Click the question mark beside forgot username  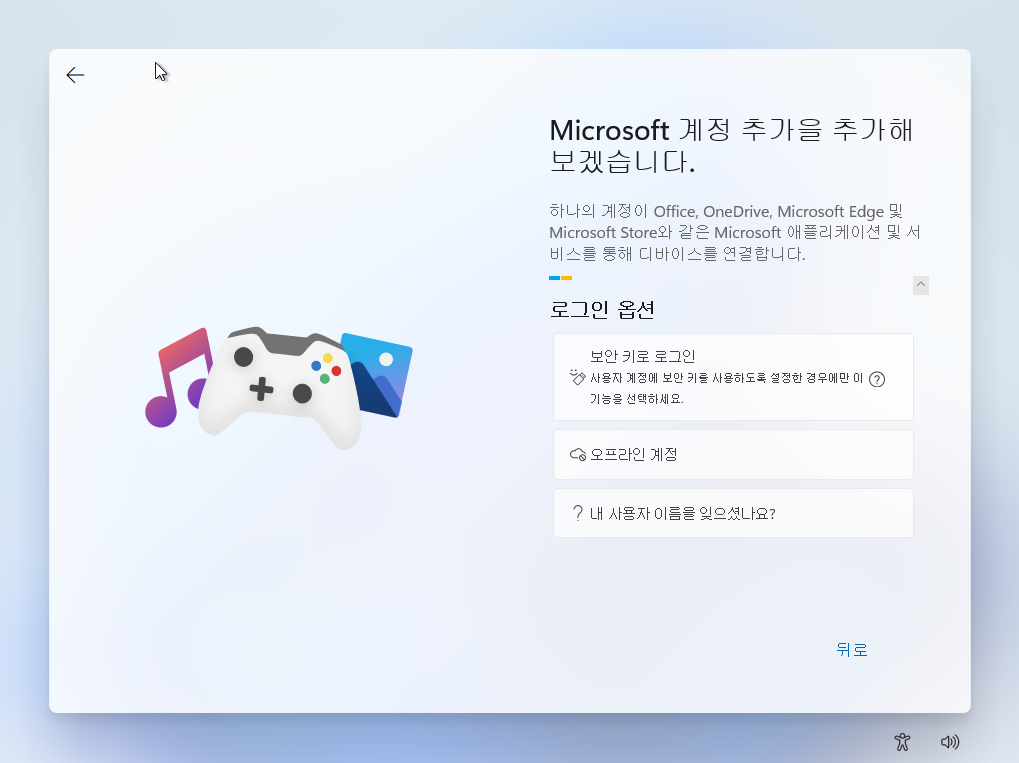tap(578, 513)
